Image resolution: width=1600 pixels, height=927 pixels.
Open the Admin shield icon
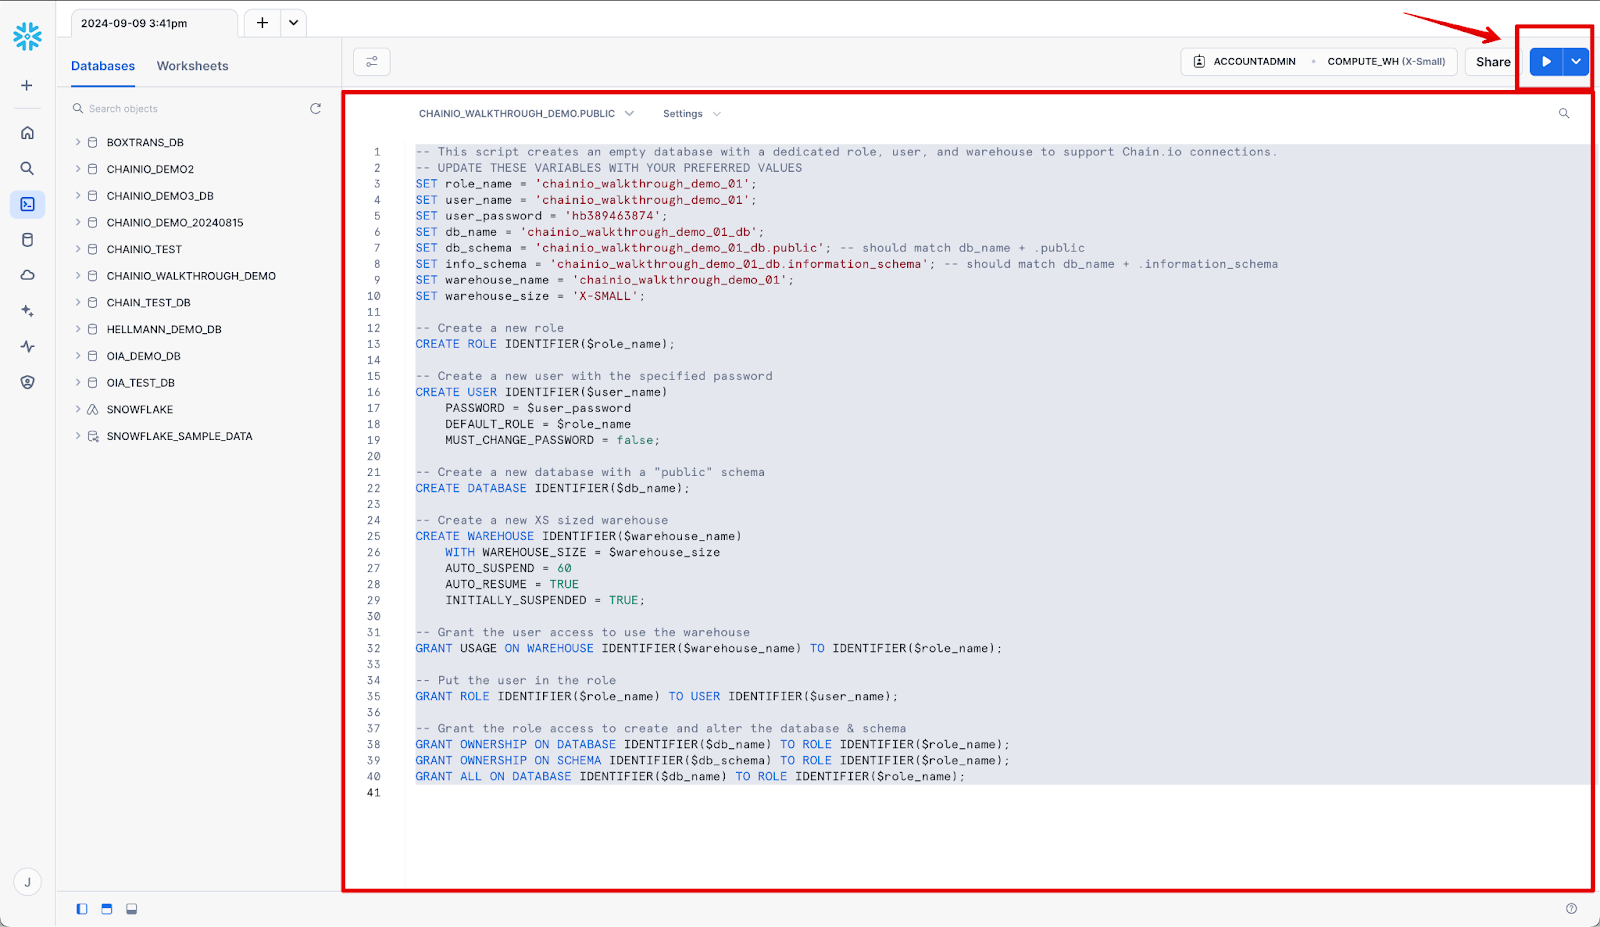tap(27, 382)
